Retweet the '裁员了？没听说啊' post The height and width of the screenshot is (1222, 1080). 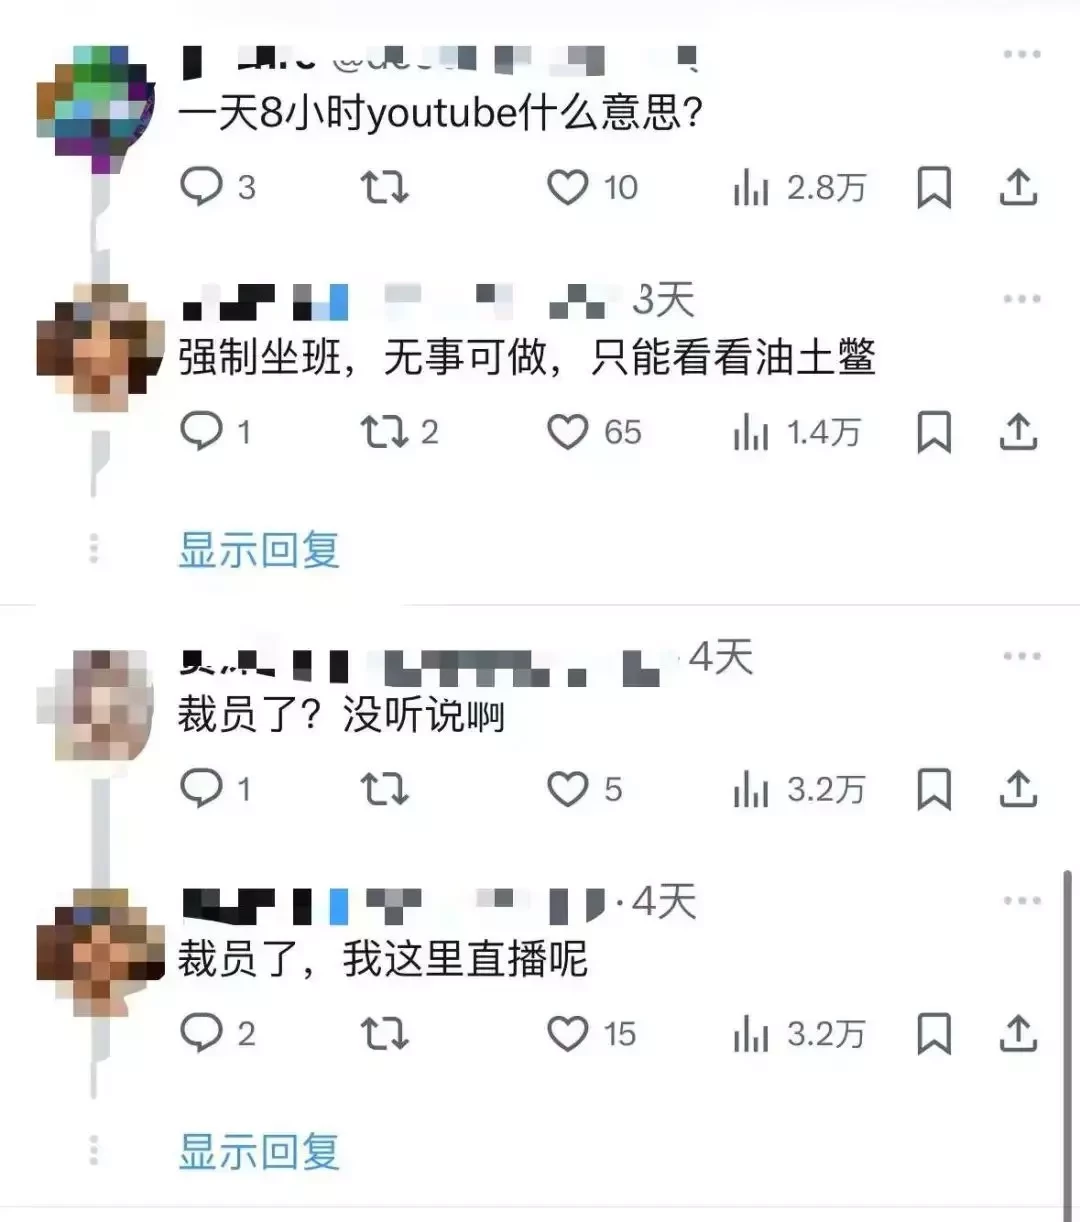pos(385,789)
